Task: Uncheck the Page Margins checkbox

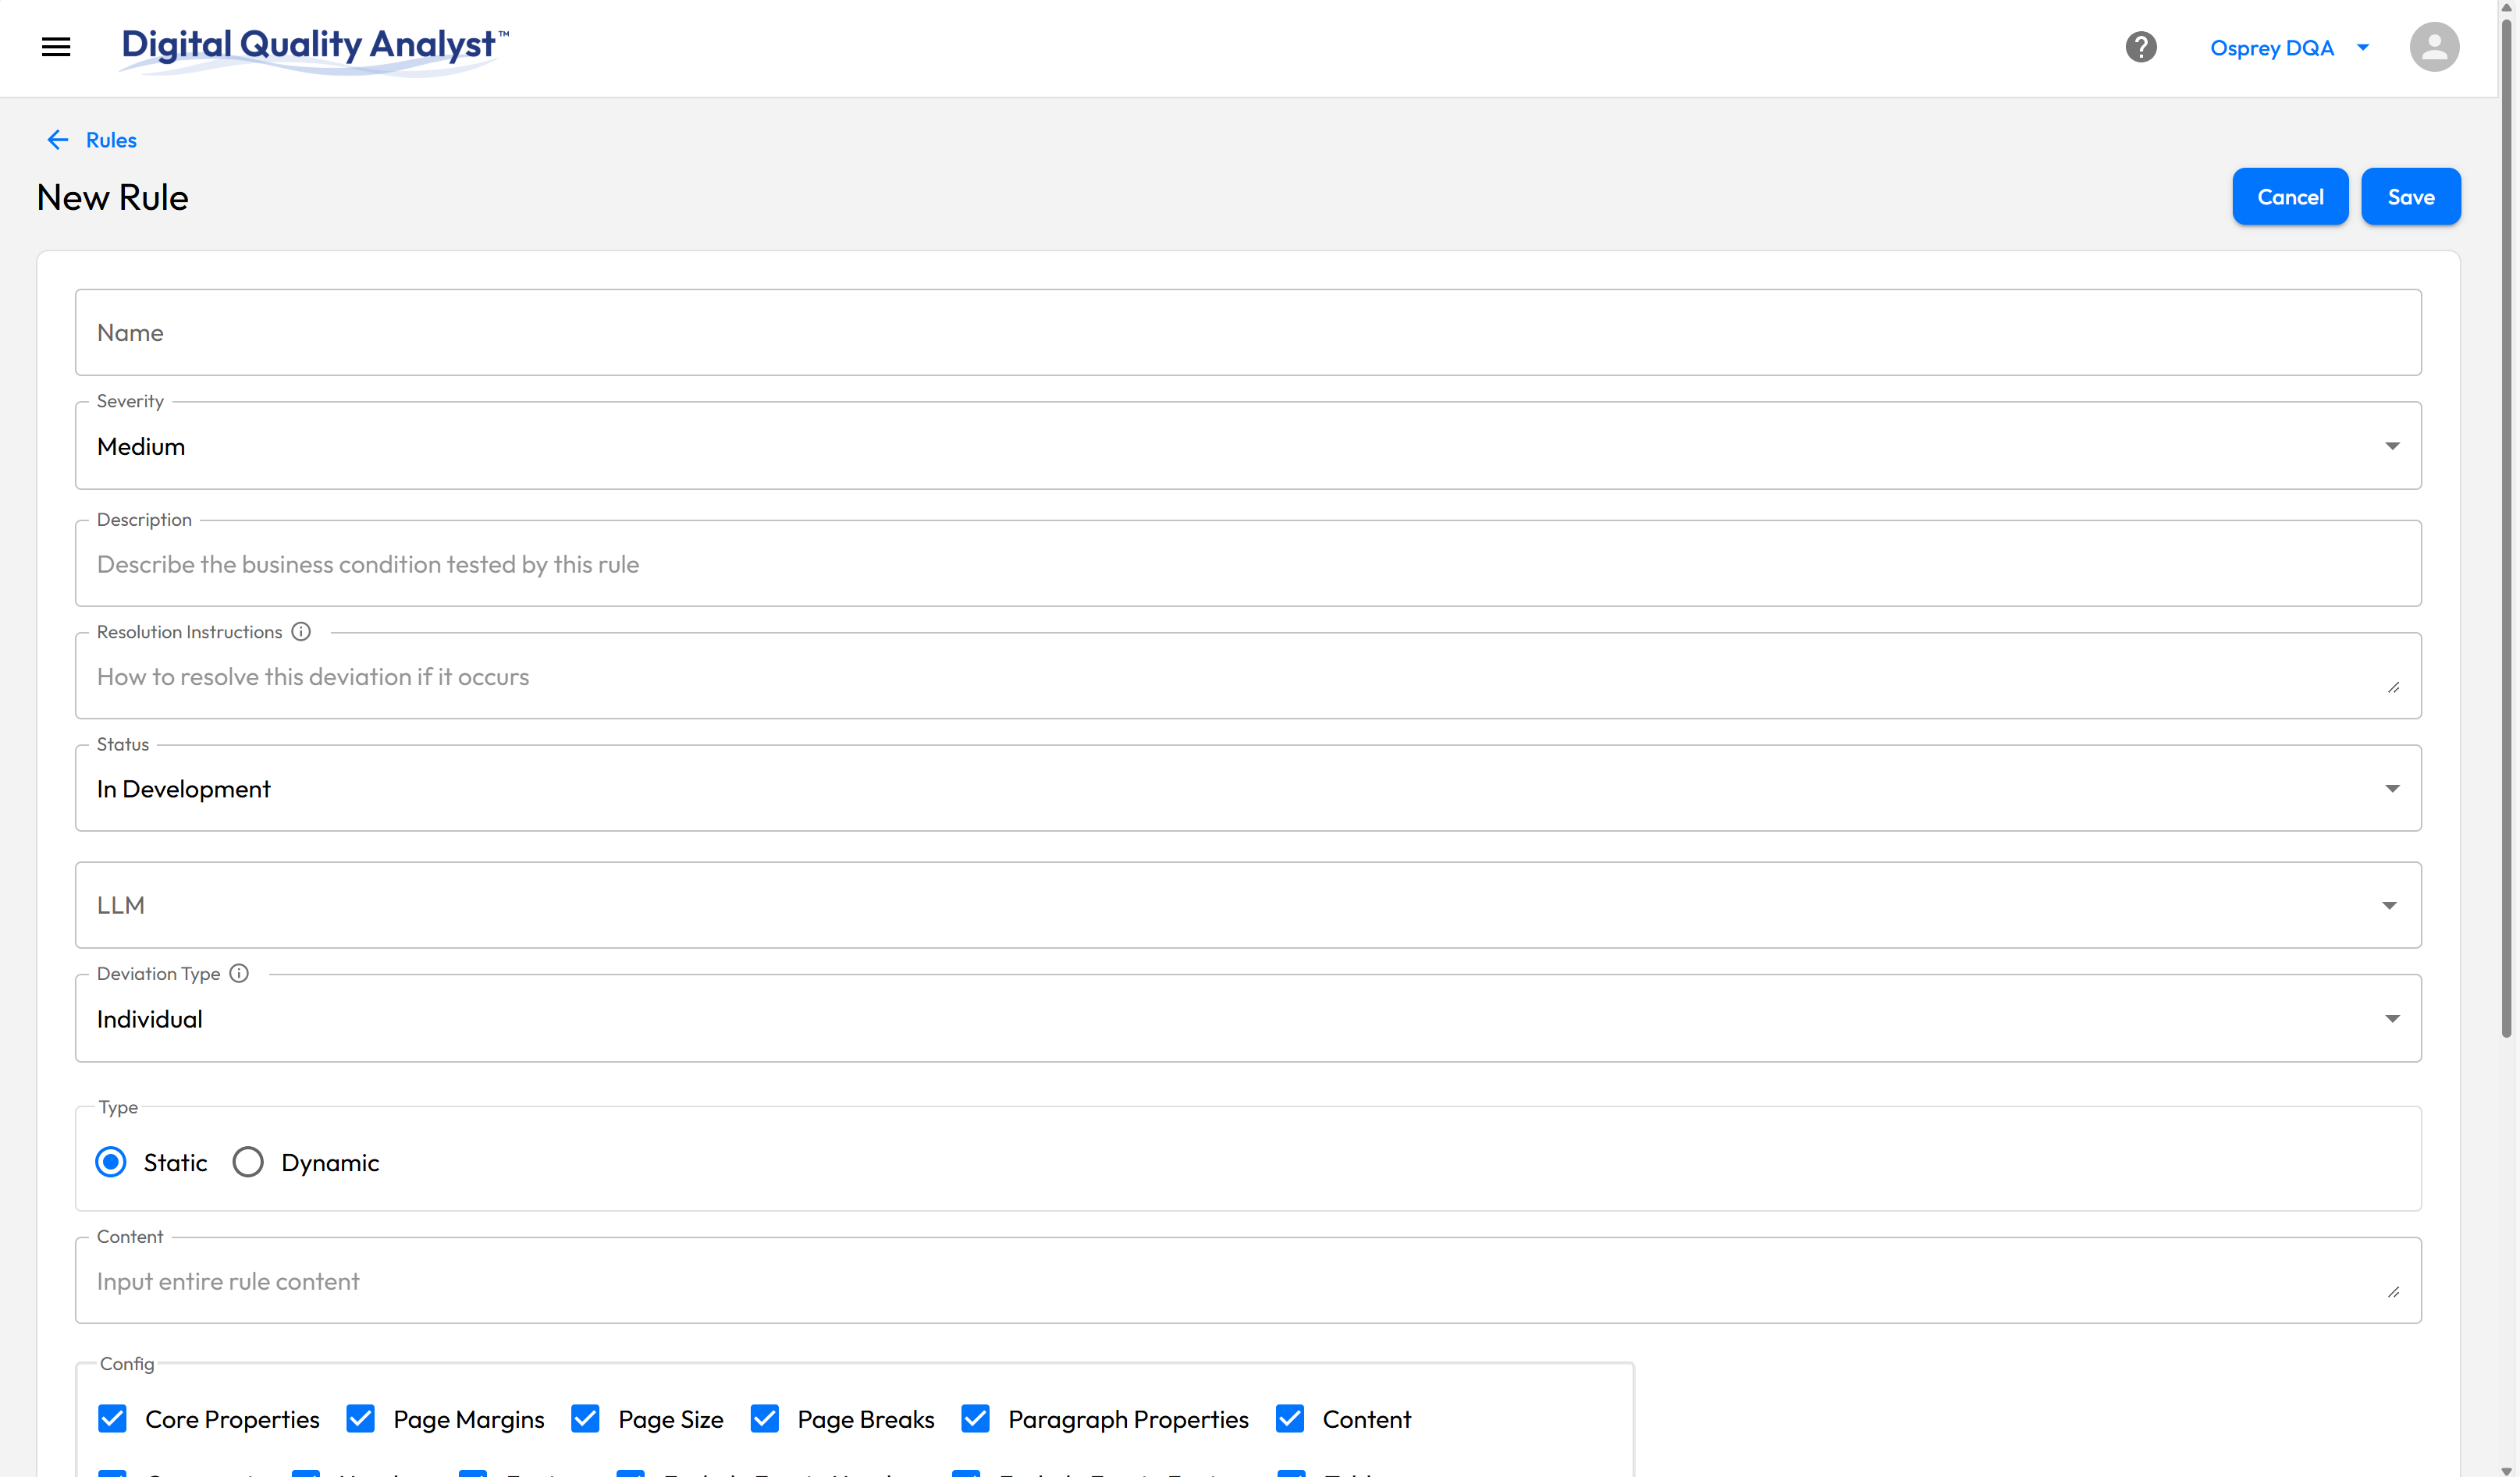Action: [360, 1419]
